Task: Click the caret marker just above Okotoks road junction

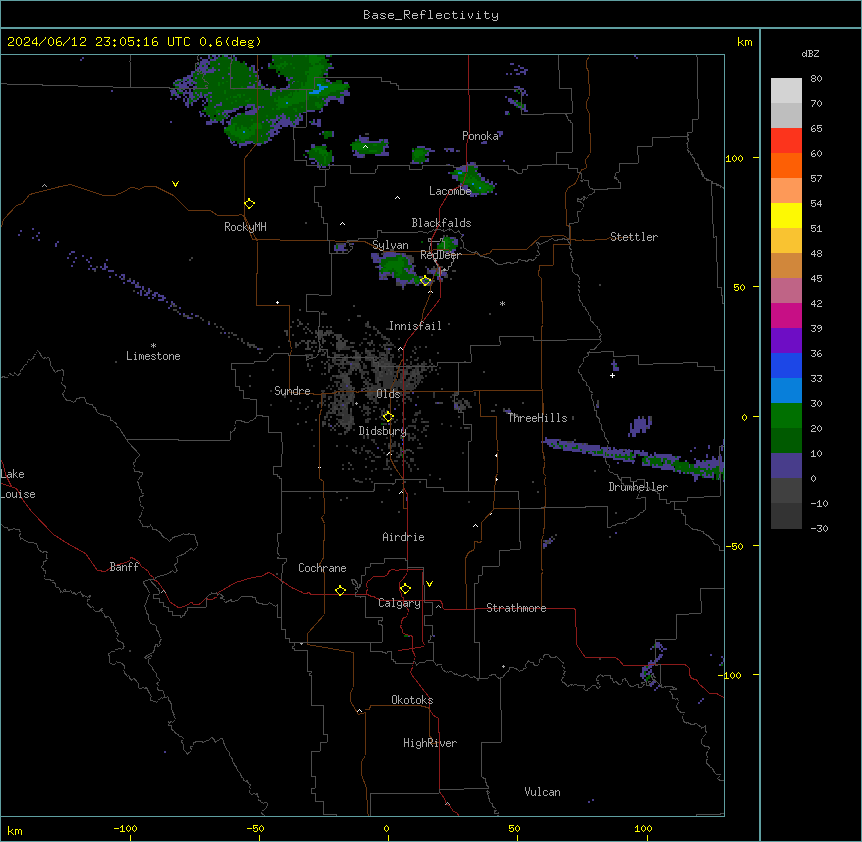Action: pyautogui.click(x=360, y=711)
